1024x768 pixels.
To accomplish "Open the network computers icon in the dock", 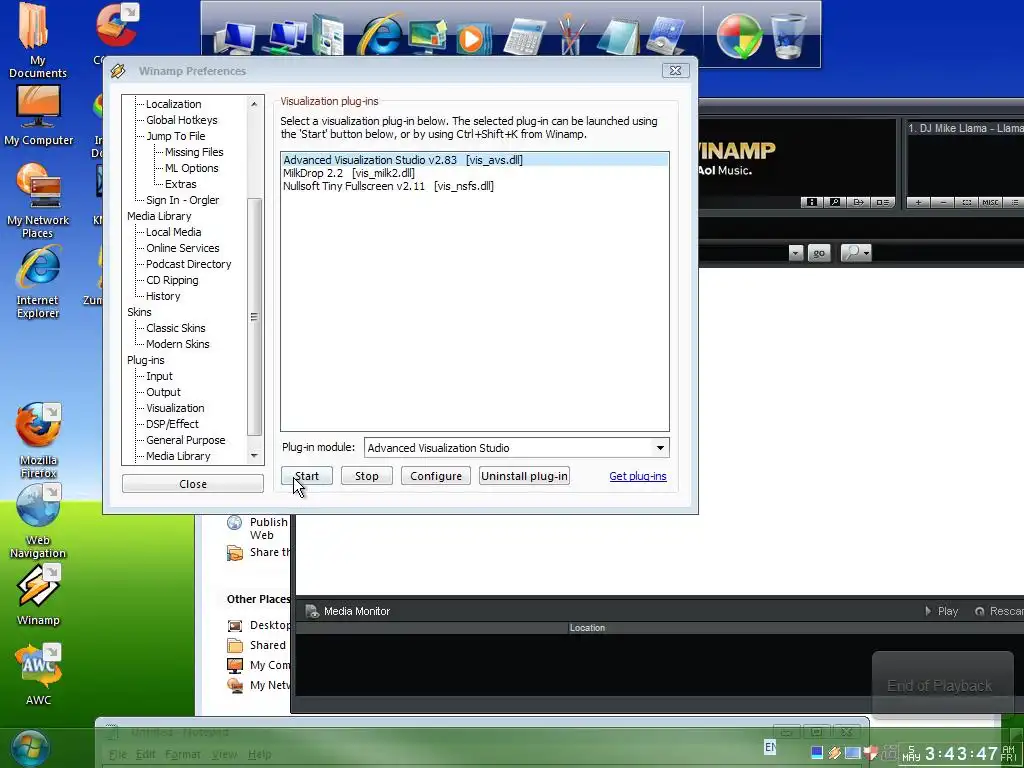I will pyautogui.click(x=285, y=36).
